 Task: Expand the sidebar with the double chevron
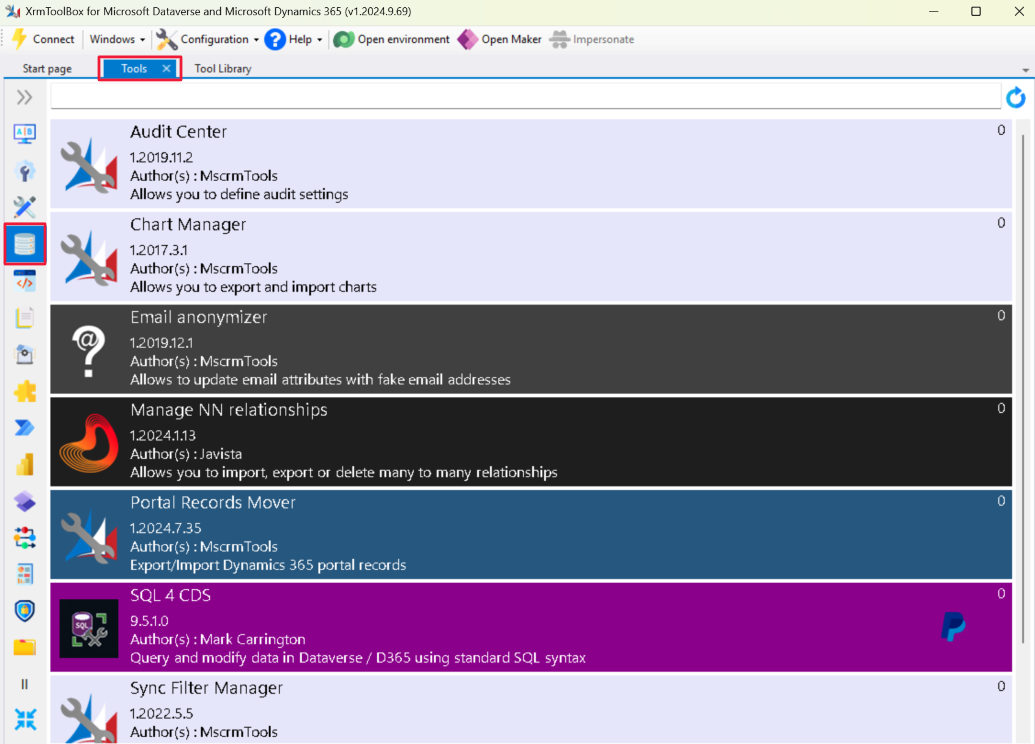click(x=24, y=98)
